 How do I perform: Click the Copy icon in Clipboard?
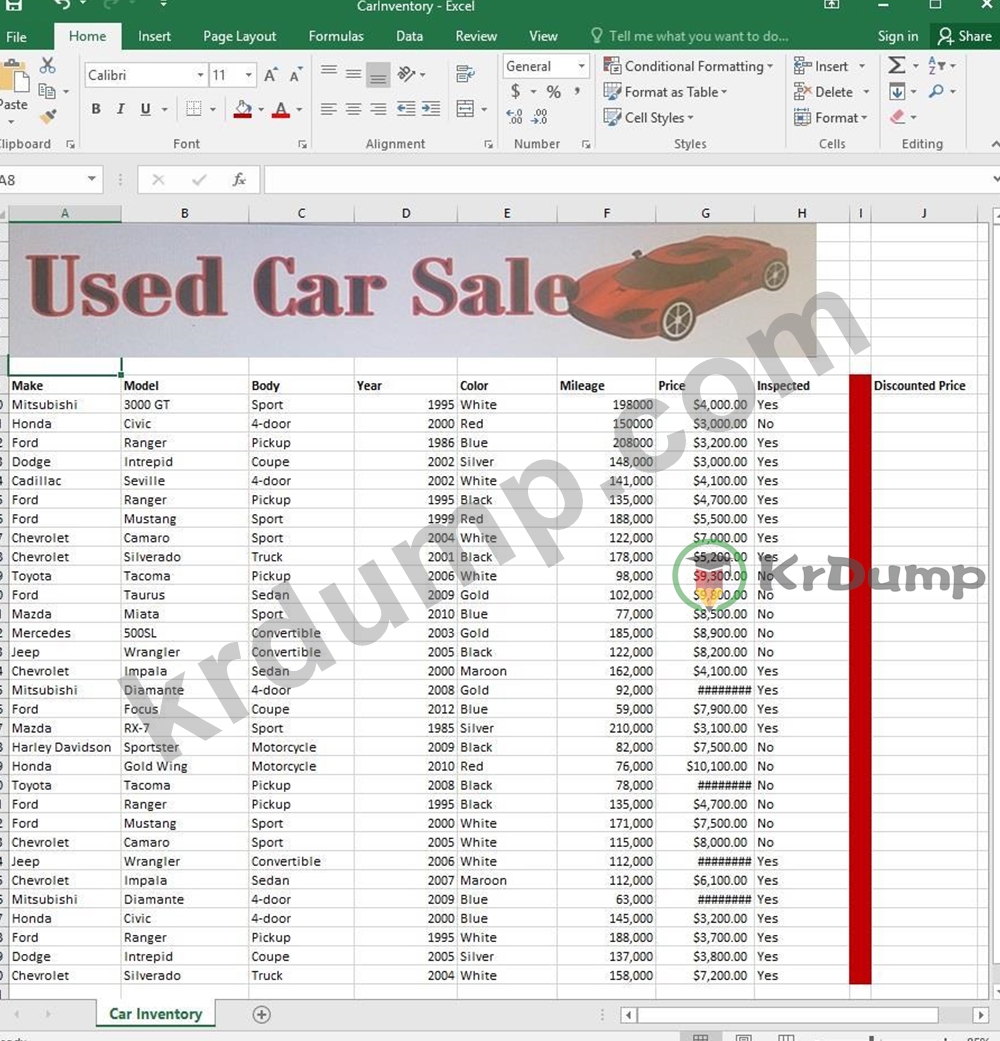46,91
